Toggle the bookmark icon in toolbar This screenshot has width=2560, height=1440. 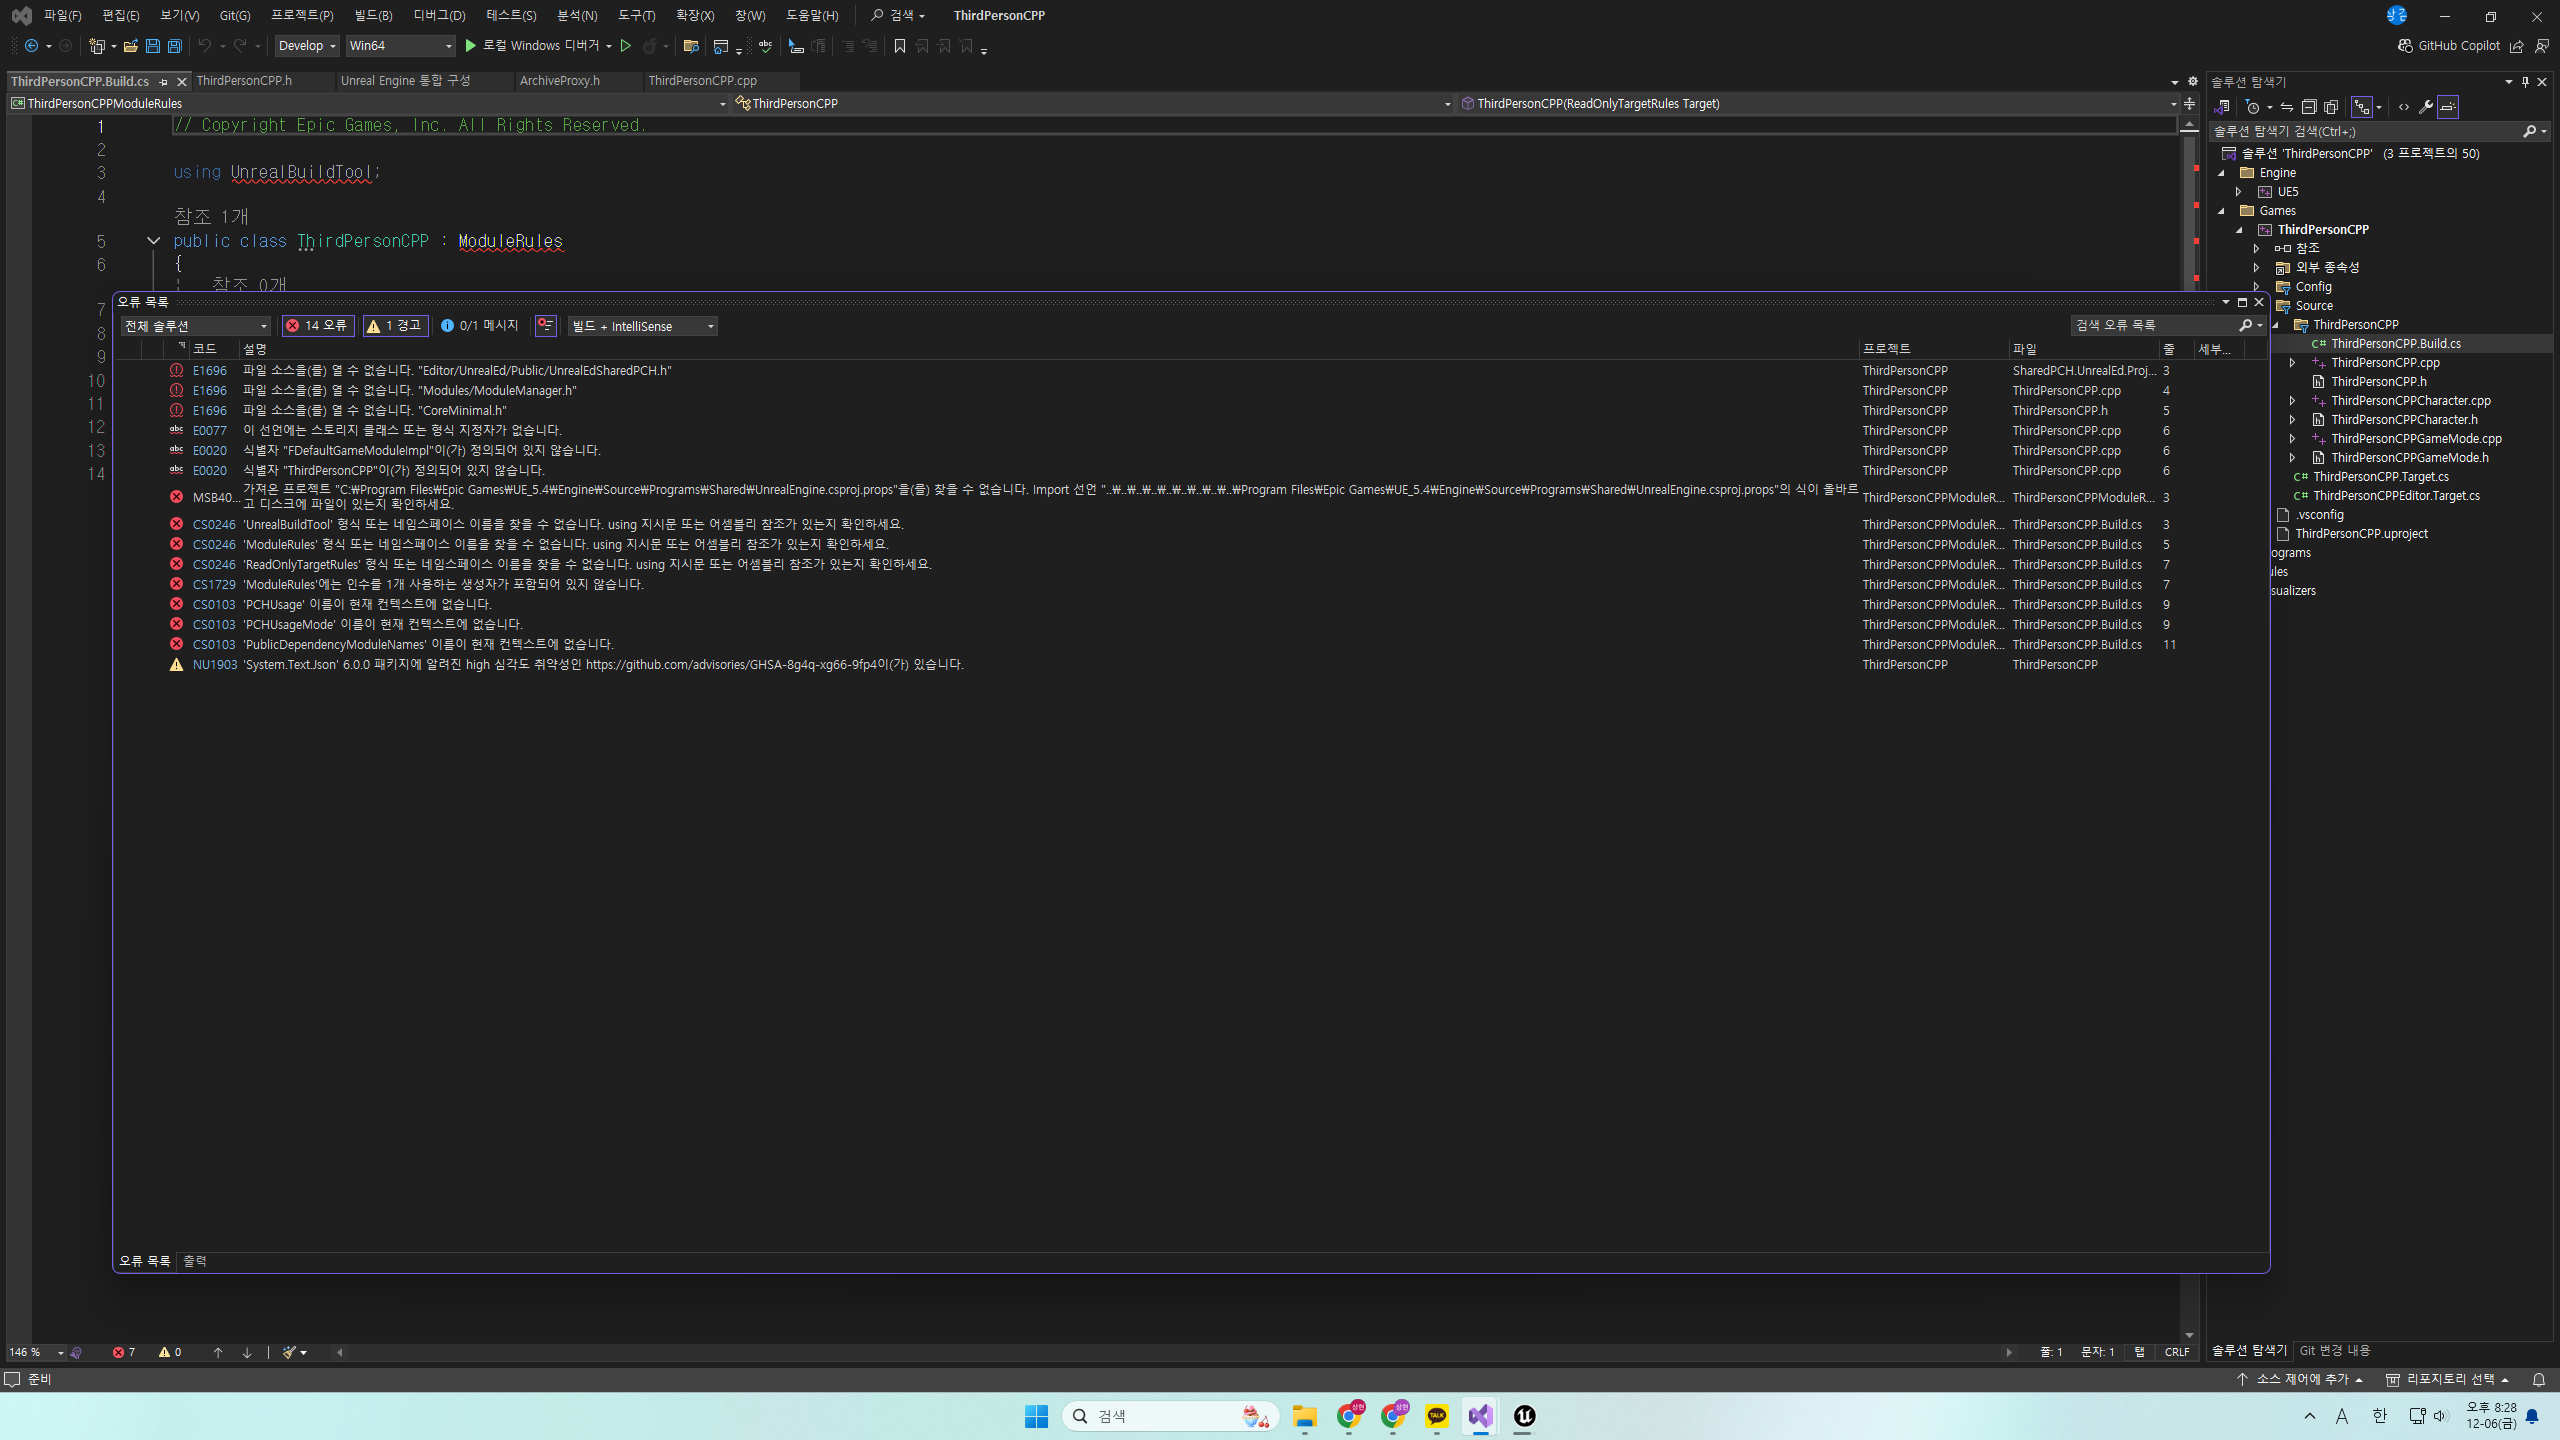pos(900,46)
